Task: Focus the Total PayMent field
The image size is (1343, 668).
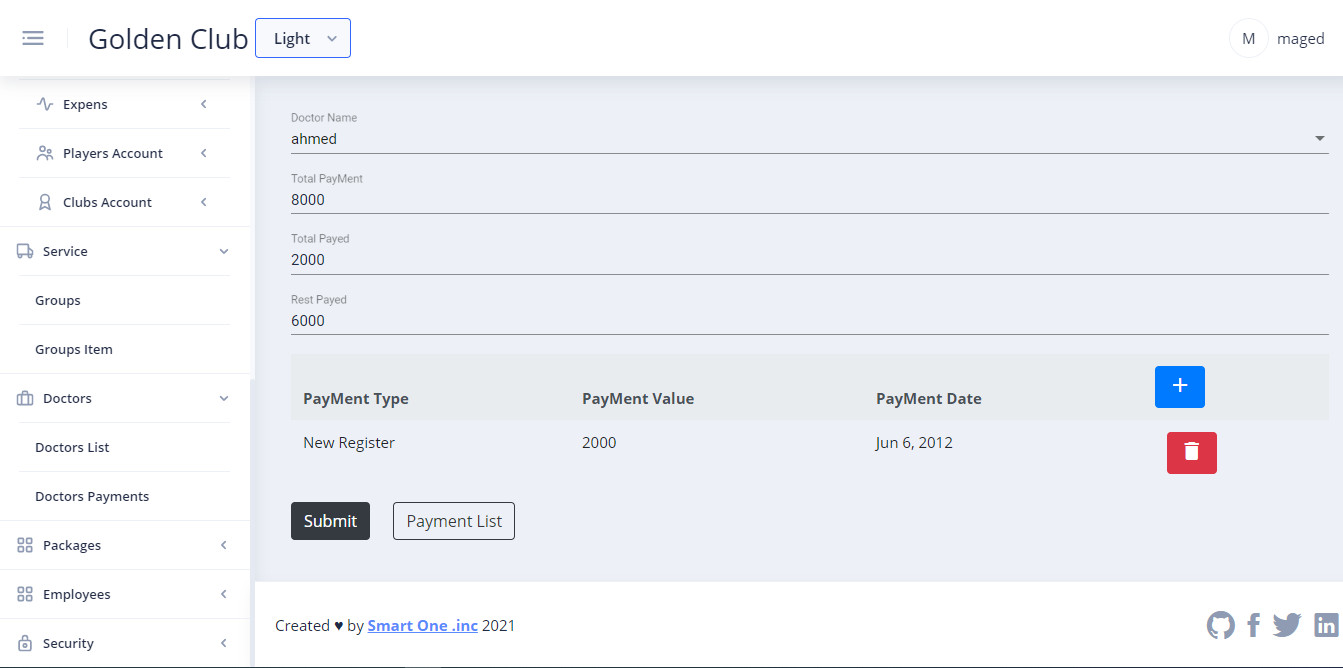Action: point(809,199)
